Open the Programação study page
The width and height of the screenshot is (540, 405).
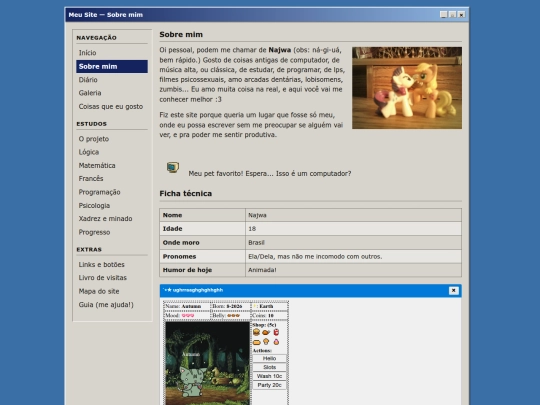112,192
